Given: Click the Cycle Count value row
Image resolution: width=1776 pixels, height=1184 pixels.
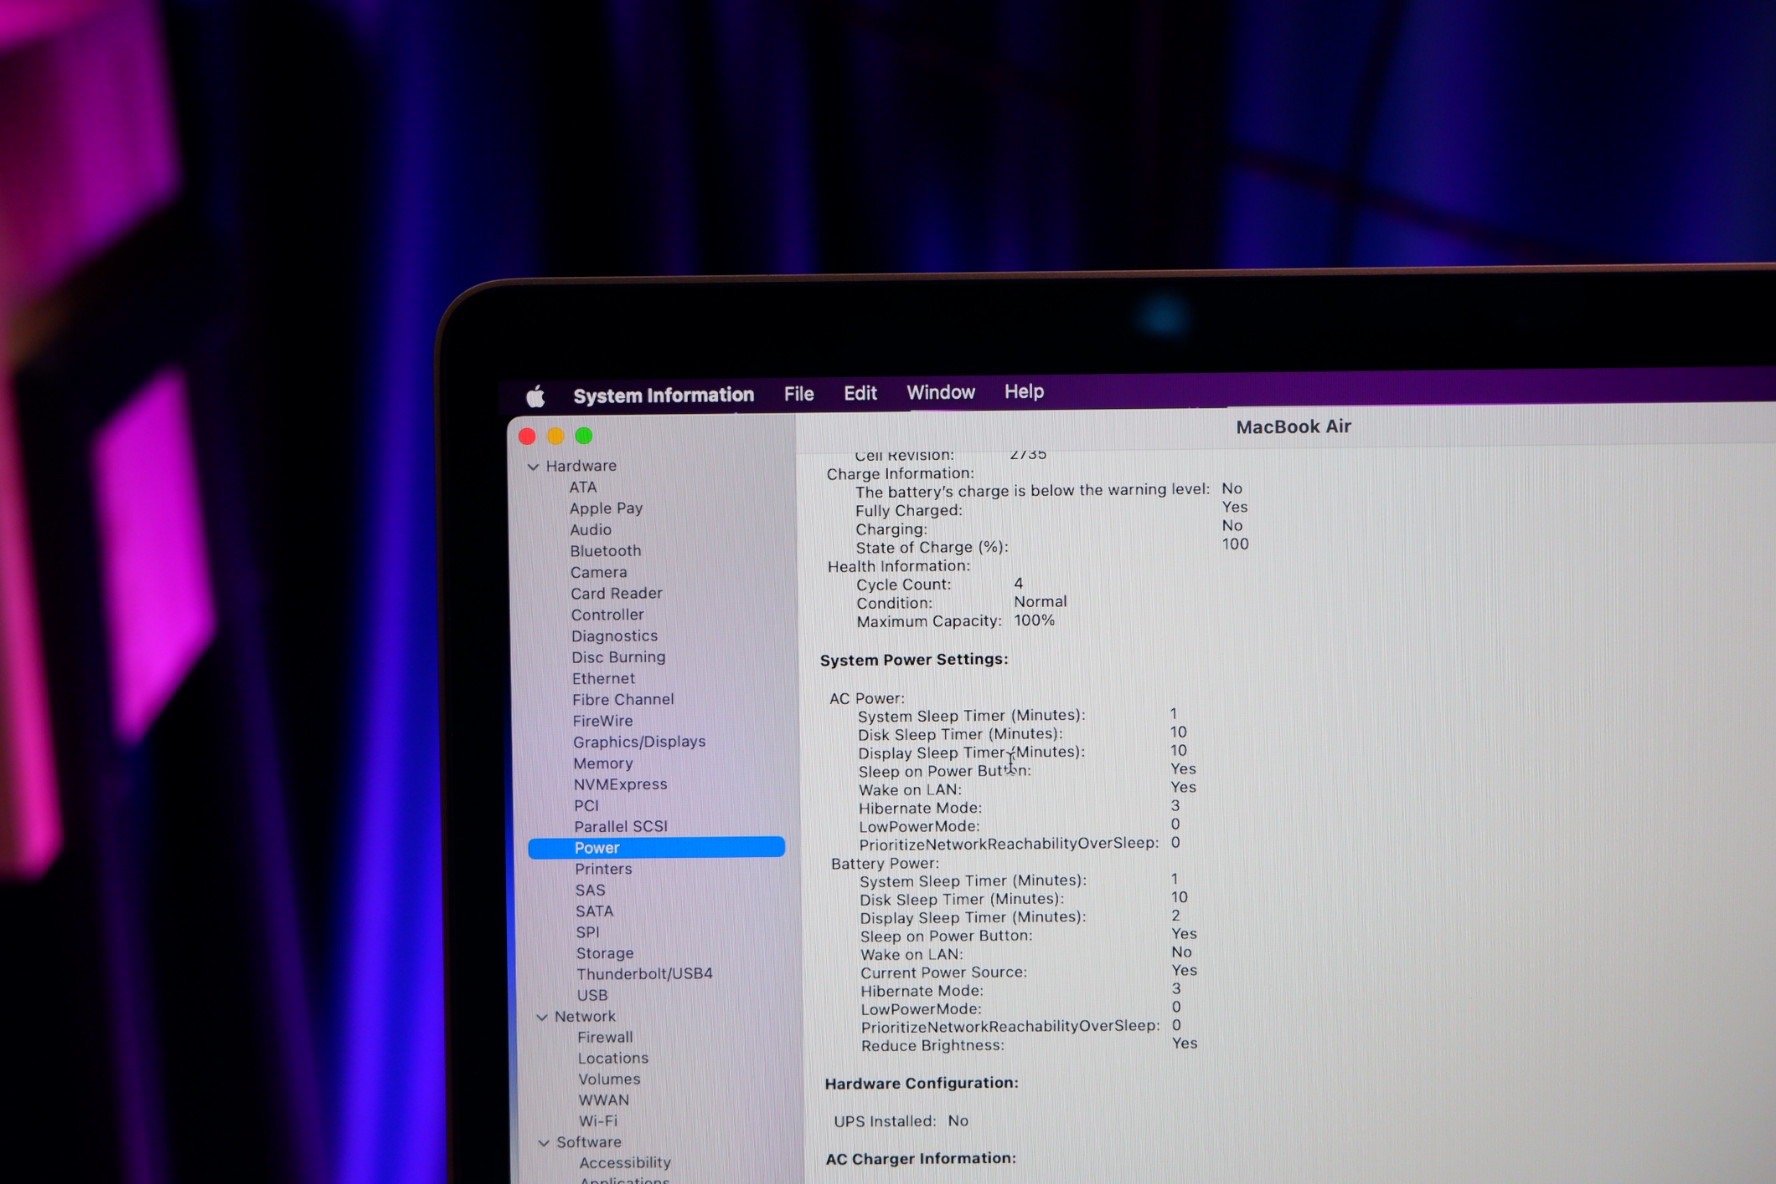Looking at the screenshot, I should [939, 584].
